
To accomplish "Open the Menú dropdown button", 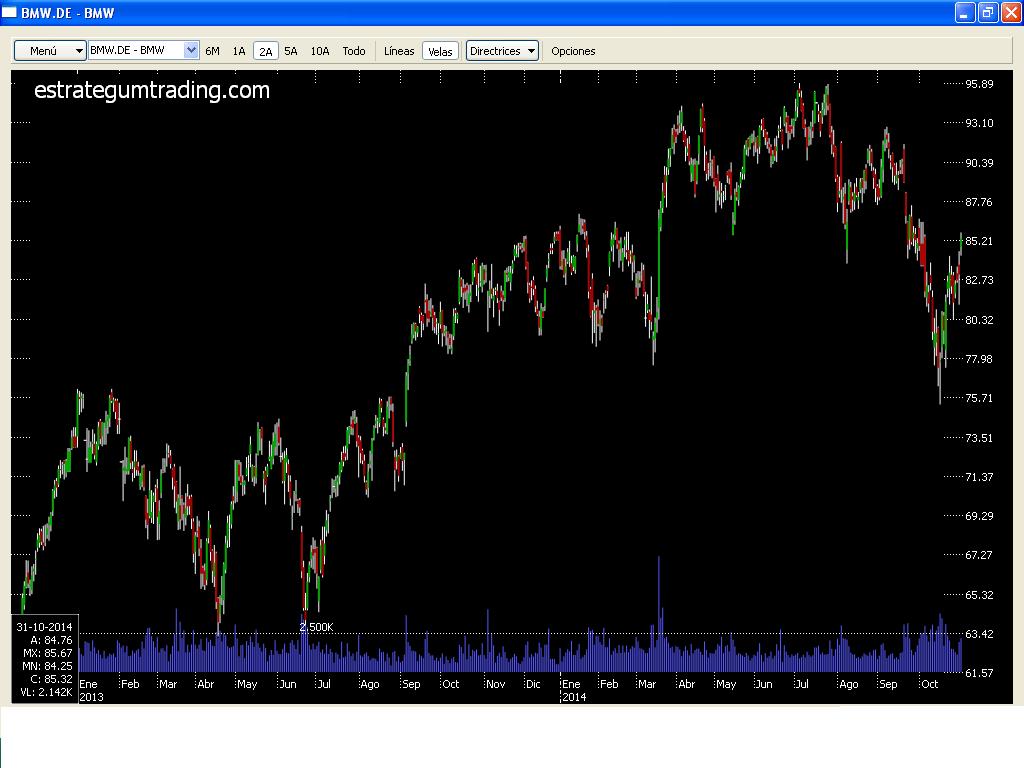I will 50,50.
